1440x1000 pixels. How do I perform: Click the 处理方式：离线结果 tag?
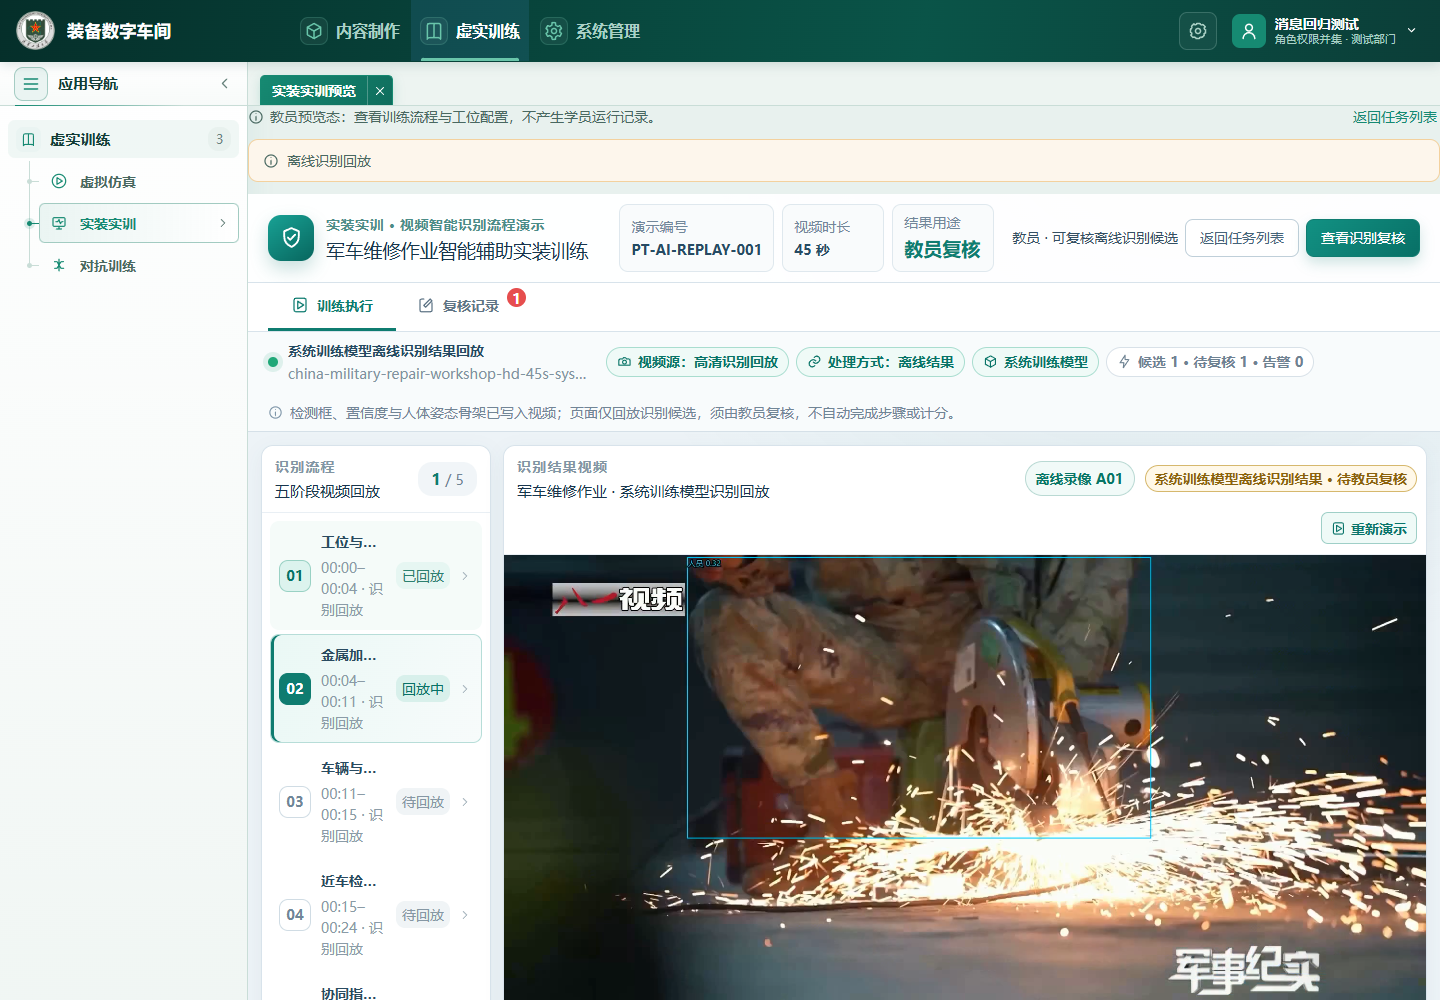[881, 362]
